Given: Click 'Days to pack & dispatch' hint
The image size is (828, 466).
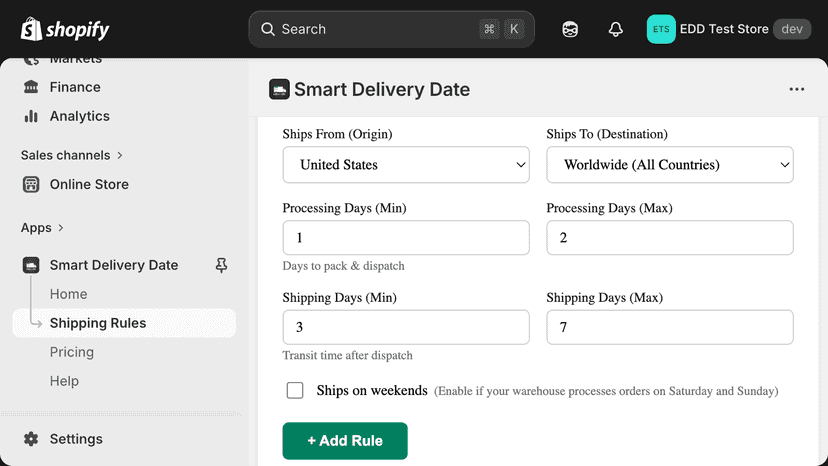Looking at the screenshot, I should [x=343, y=266].
